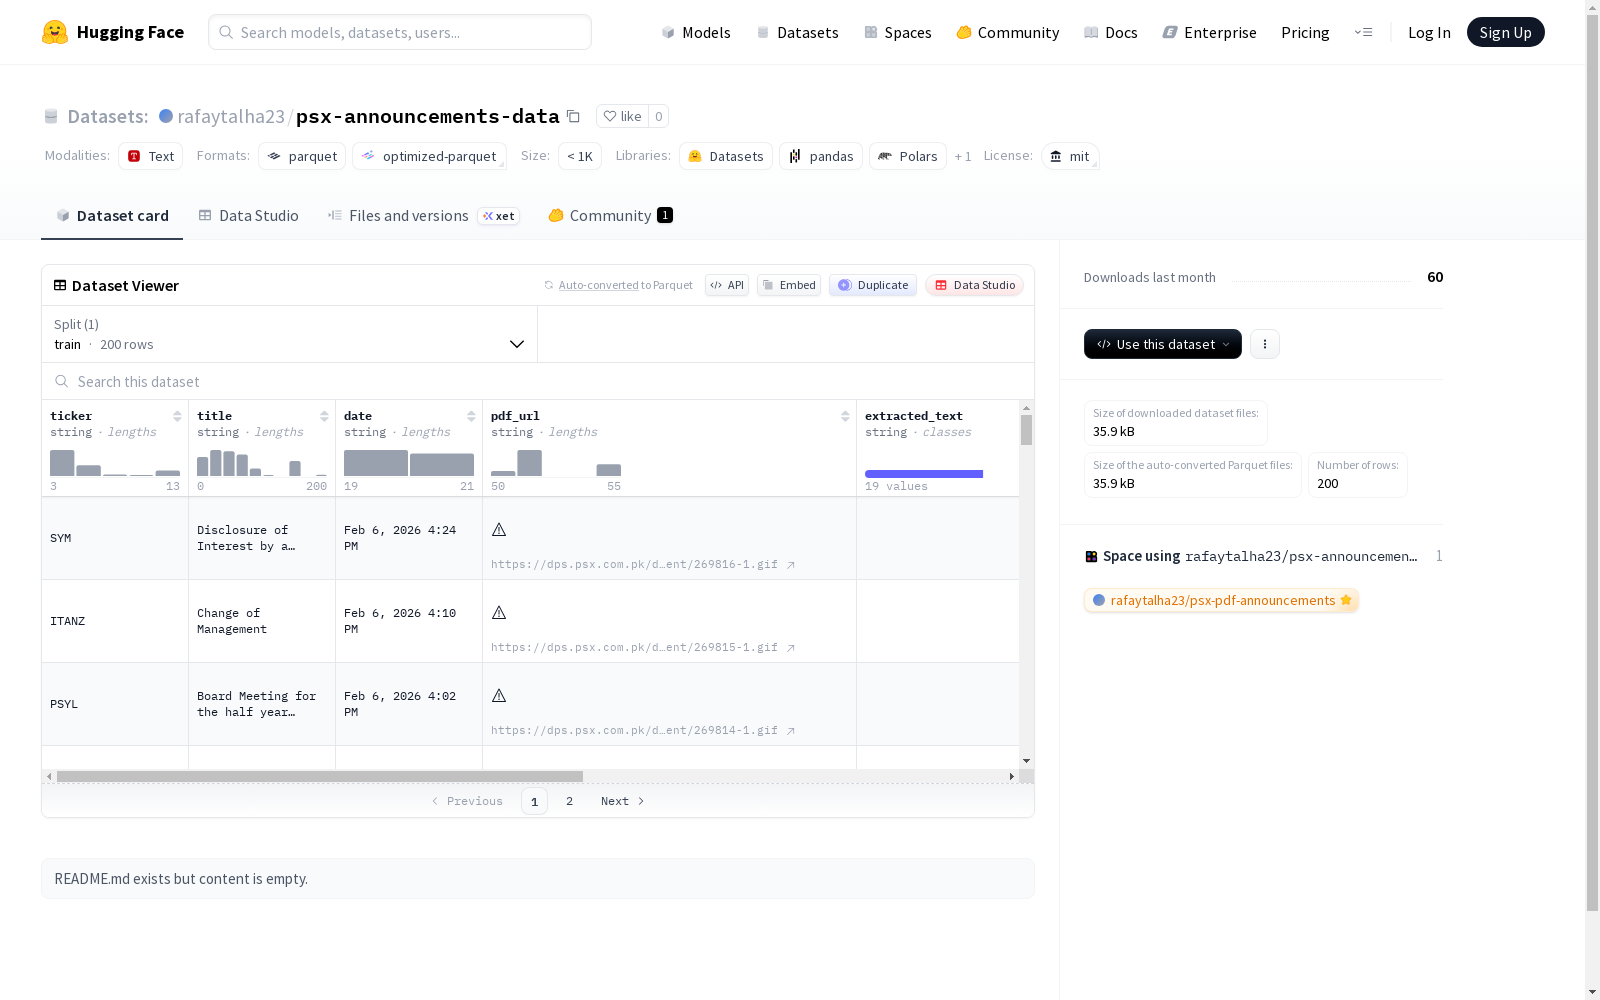Viewport: 1600px width, 1000px height.
Task: Expand the +1 more libraries
Action: (x=963, y=156)
